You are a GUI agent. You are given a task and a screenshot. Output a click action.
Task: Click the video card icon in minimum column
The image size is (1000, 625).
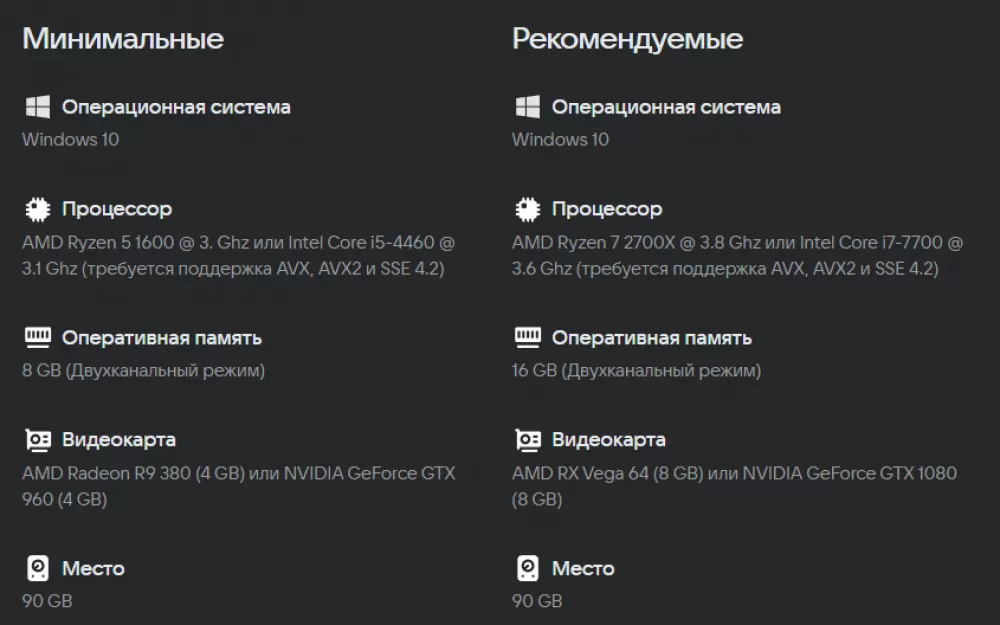[x=38, y=440]
